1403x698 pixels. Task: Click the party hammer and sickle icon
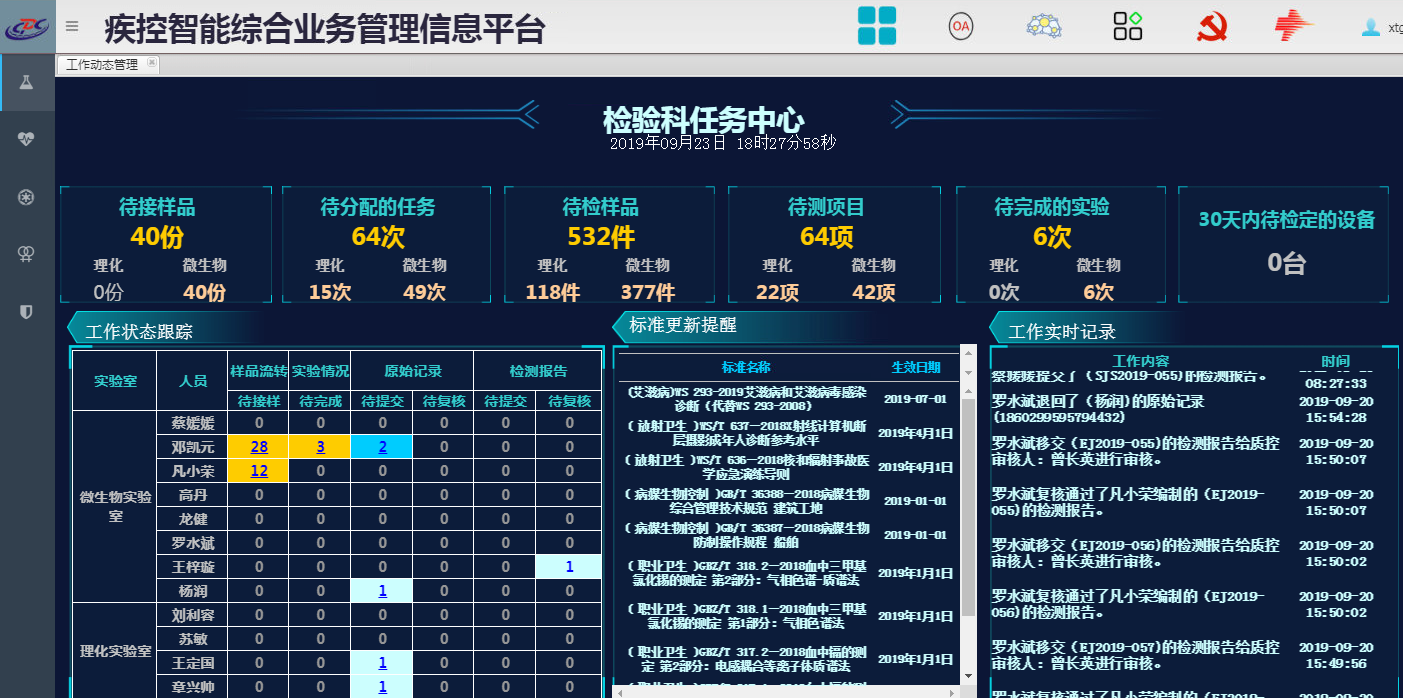coord(1211,26)
